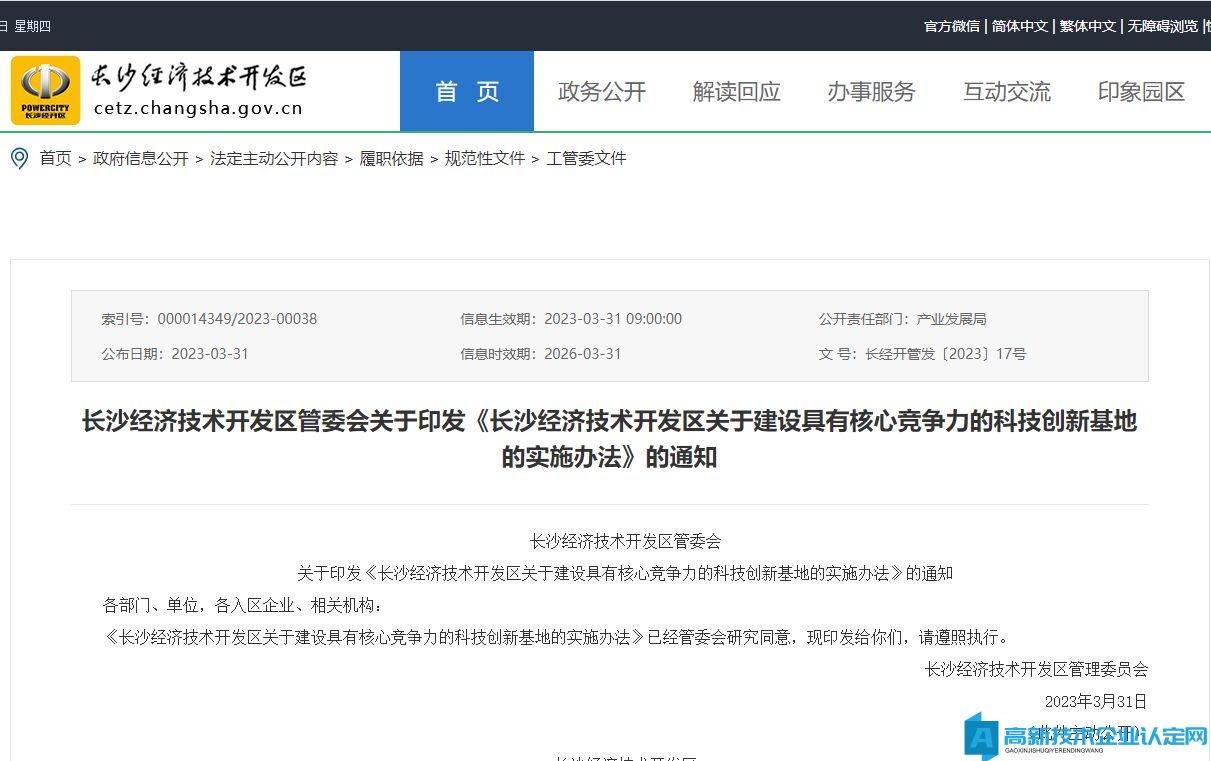Open 无障碍浏览 mode
The height and width of the screenshot is (761, 1211).
tap(1163, 26)
